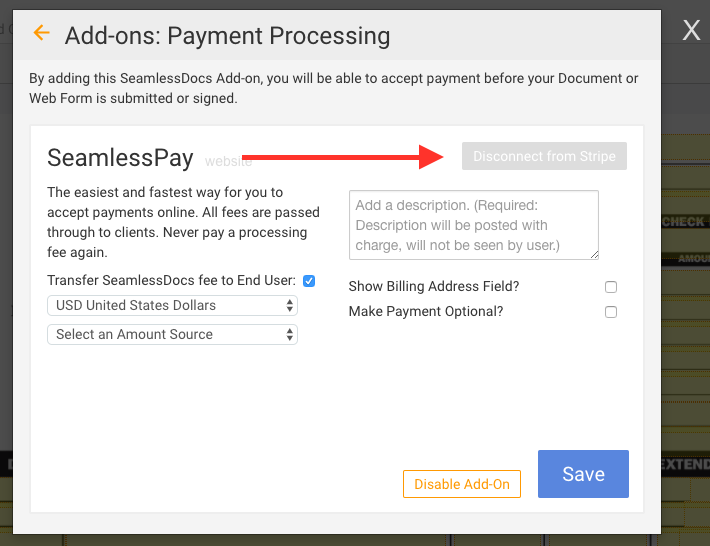Click the Transfer SeamlessDocs fee label text

[x=171, y=280]
